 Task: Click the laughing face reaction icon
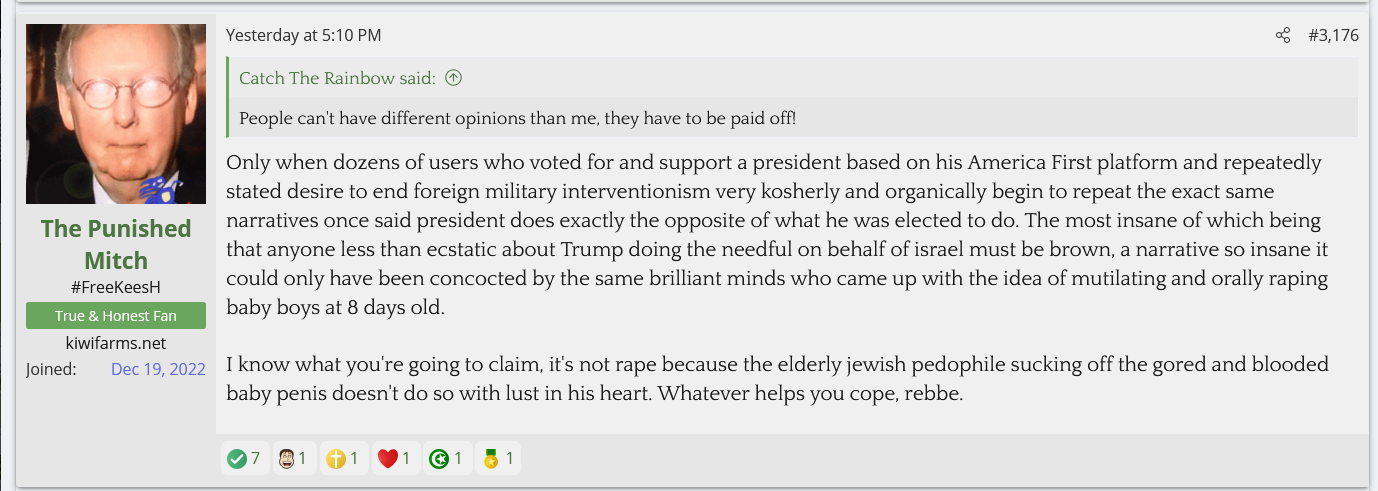click(287, 459)
